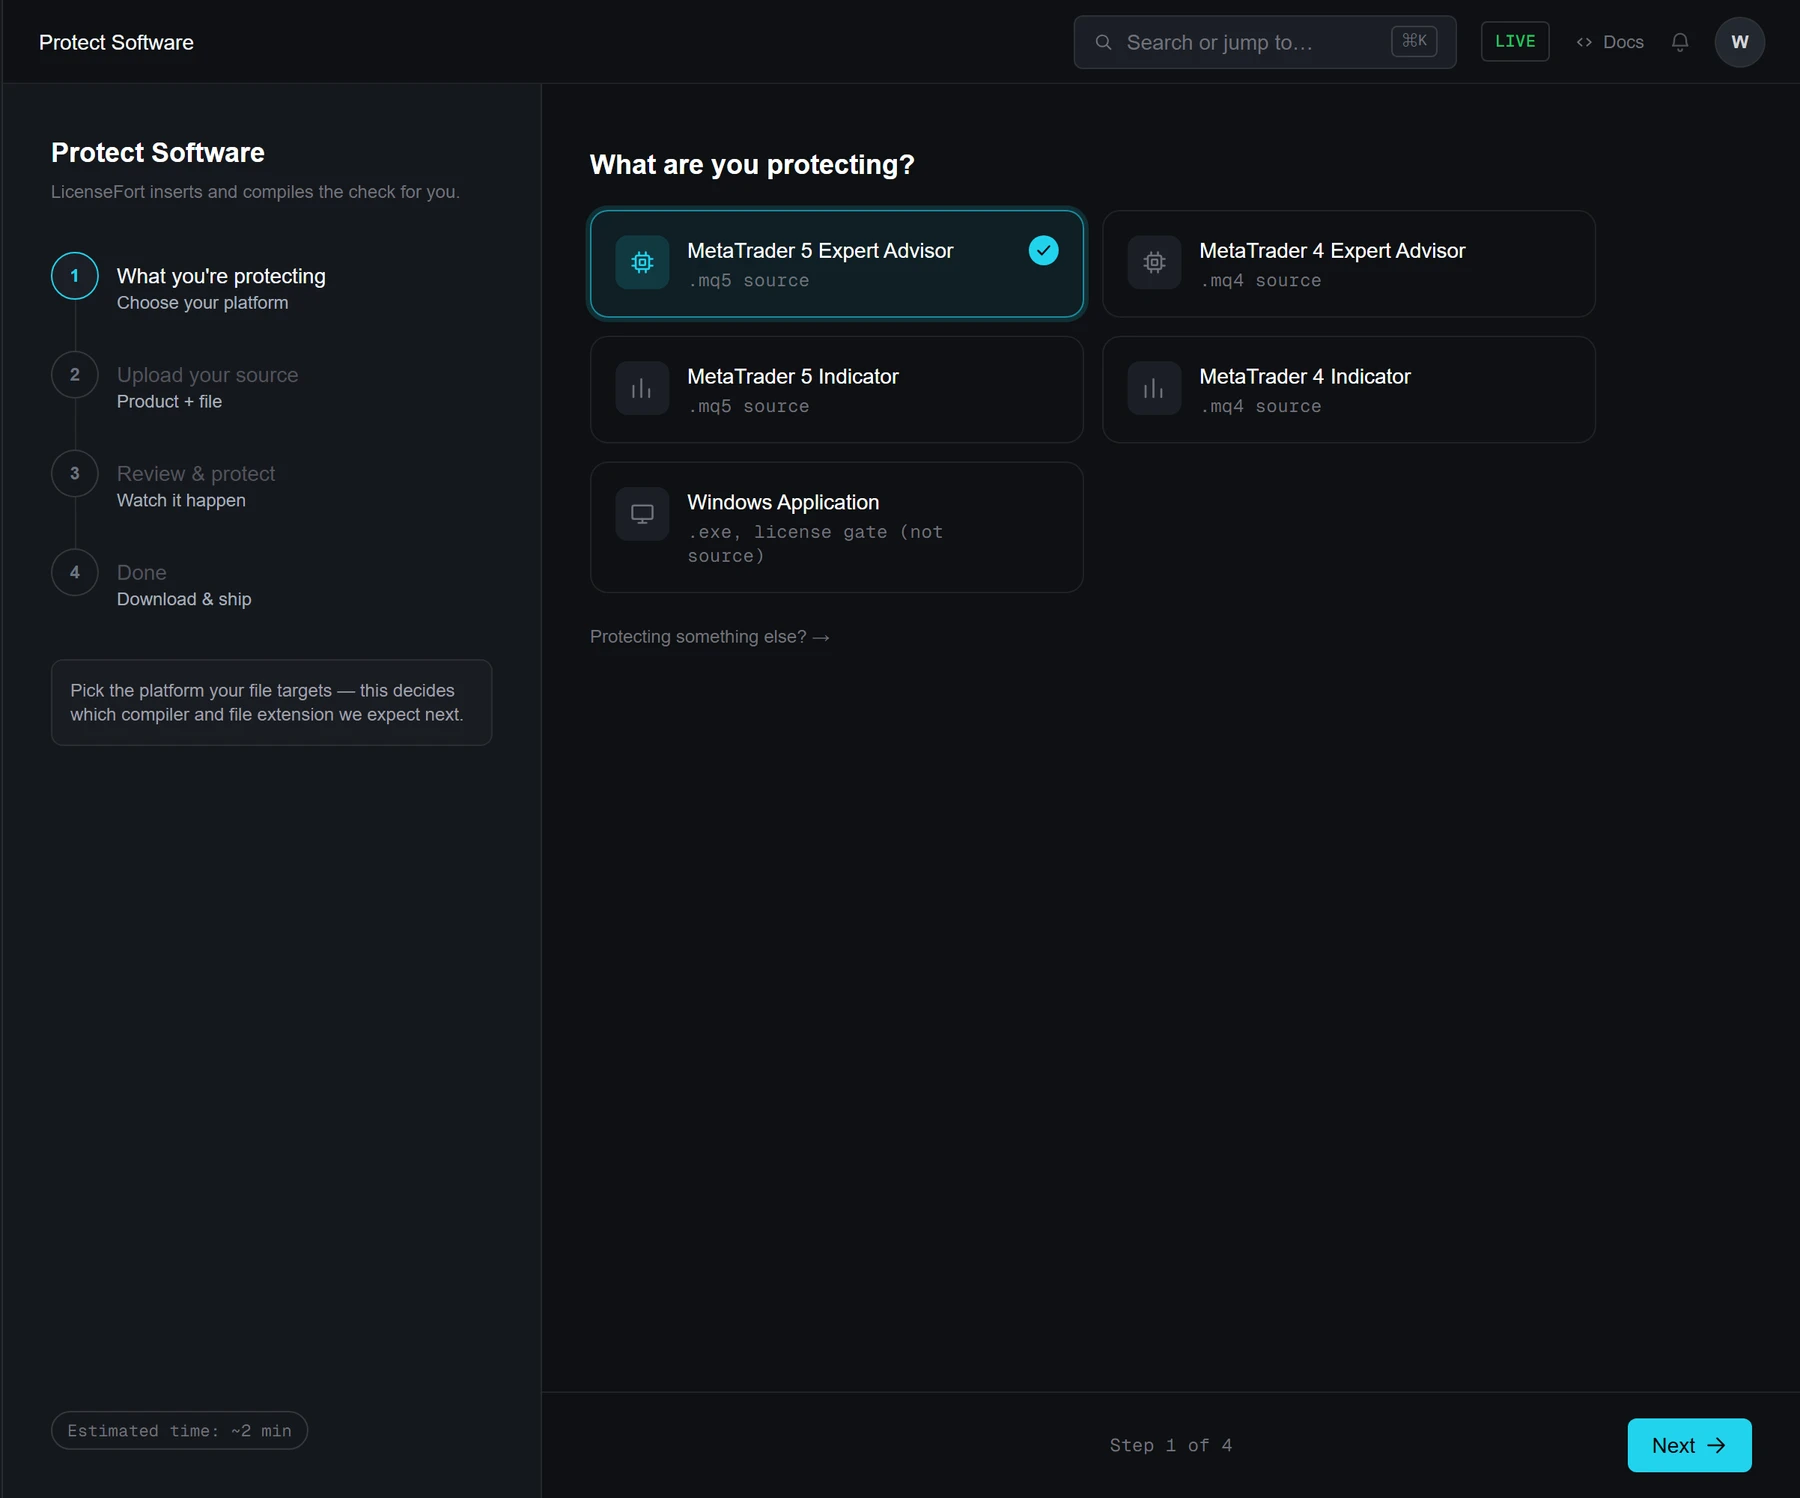The width and height of the screenshot is (1800, 1498).
Task: Open 'Protecting something else?' link
Action: pyautogui.click(x=710, y=637)
